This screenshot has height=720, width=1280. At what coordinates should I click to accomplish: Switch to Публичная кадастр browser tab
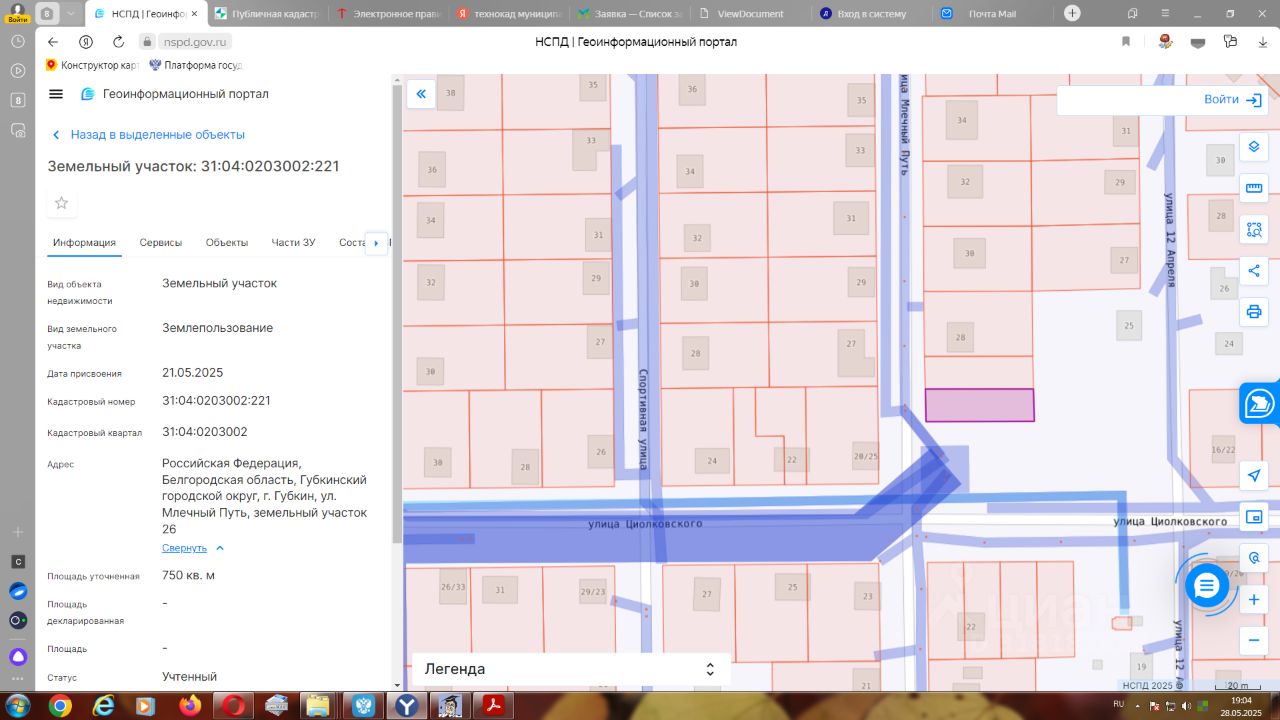pos(267,14)
